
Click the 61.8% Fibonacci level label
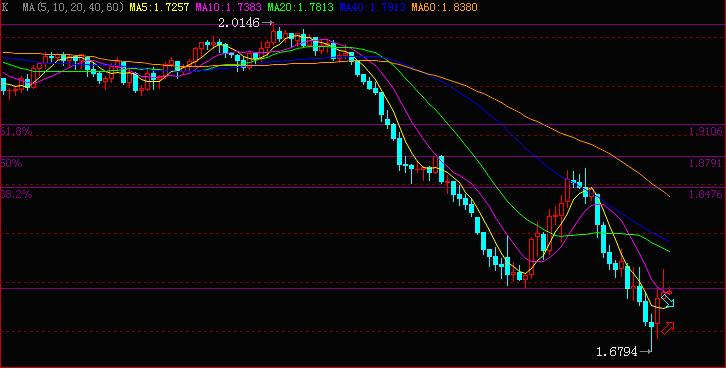16,132
